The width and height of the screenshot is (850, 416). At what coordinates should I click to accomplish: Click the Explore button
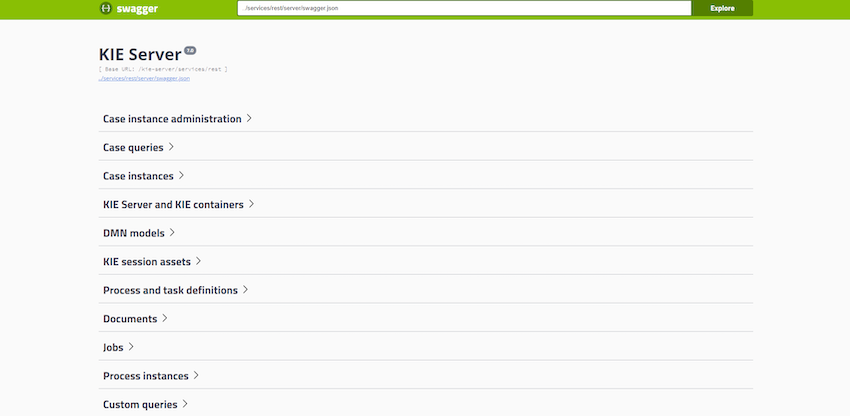click(722, 8)
